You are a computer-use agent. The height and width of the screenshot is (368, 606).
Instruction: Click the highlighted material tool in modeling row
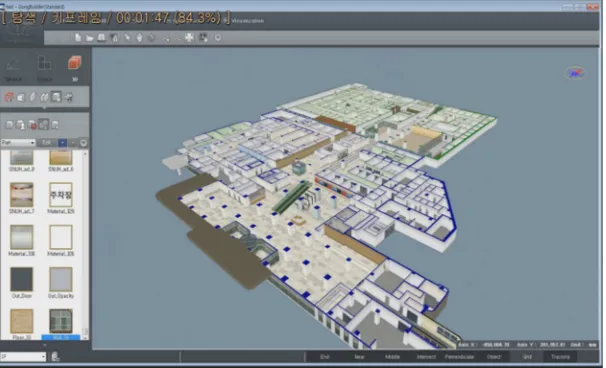click(x=56, y=97)
